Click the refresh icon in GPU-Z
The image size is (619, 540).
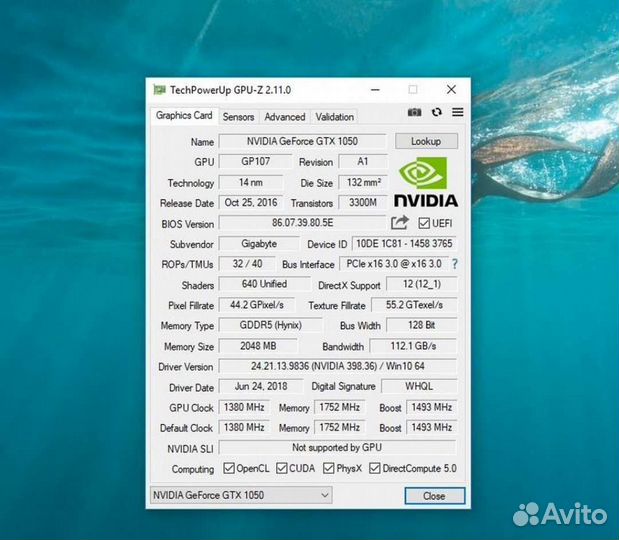(436, 112)
